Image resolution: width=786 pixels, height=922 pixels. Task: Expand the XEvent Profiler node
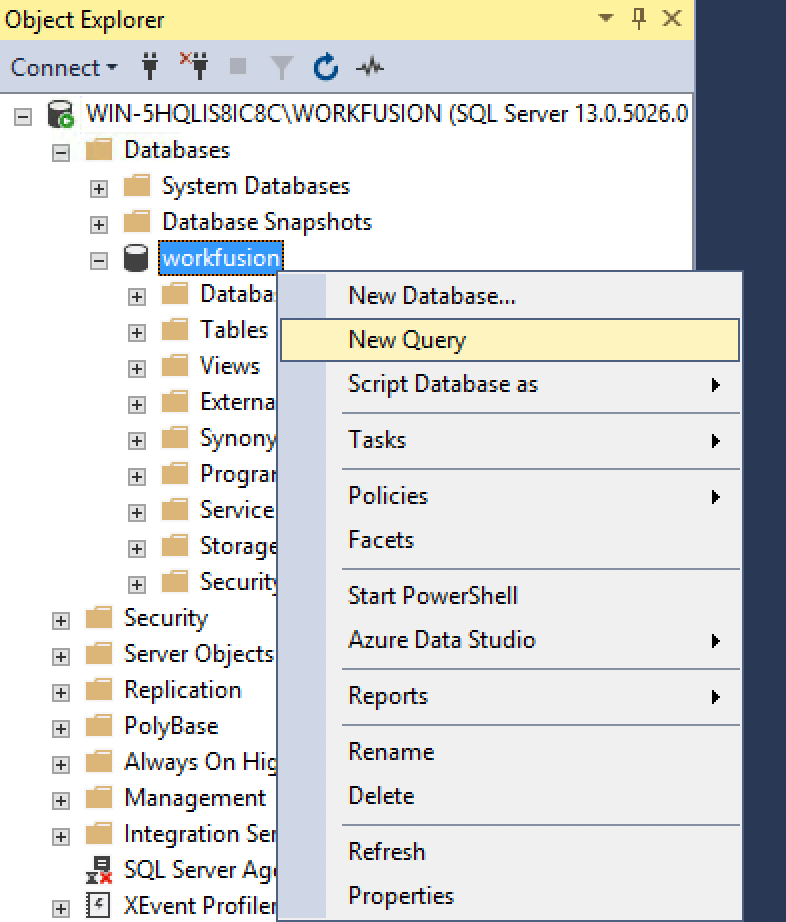[61, 908]
